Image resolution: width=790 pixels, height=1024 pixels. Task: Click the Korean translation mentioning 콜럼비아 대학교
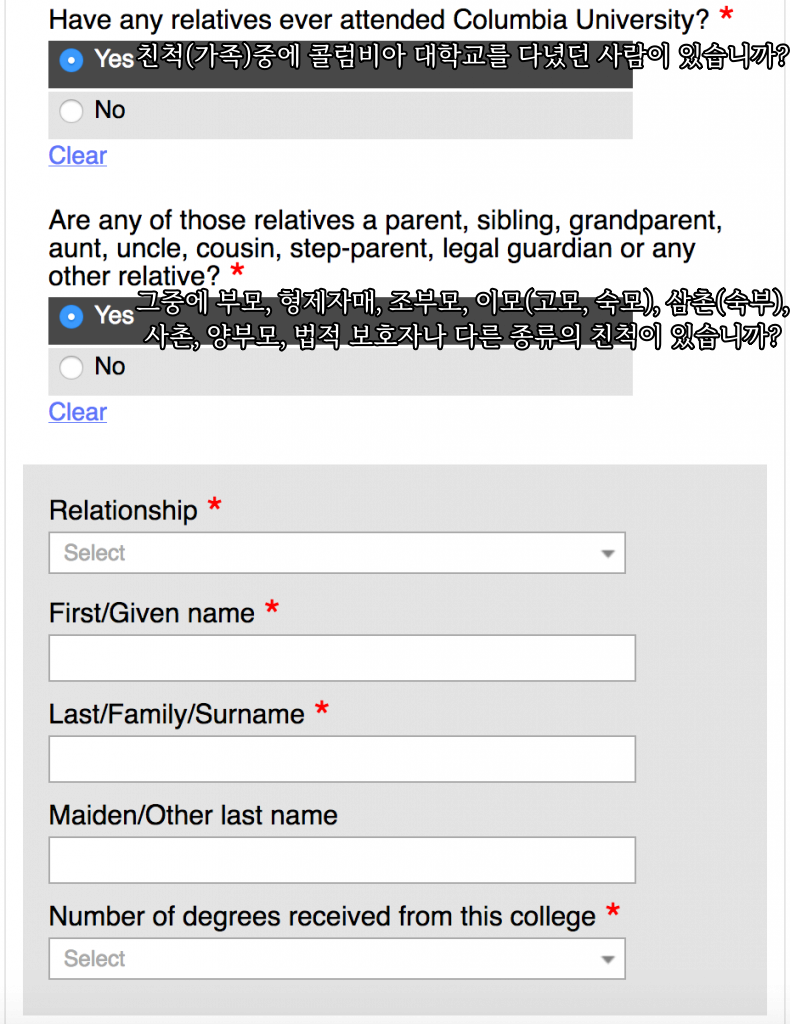(460, 59)
